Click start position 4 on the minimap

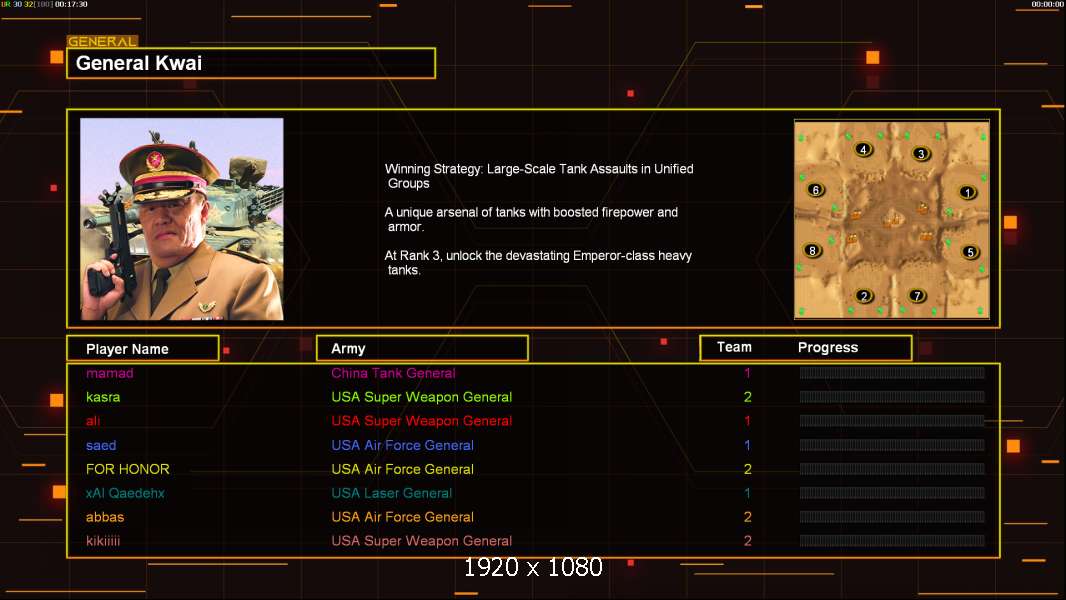(x=863, y=149)
